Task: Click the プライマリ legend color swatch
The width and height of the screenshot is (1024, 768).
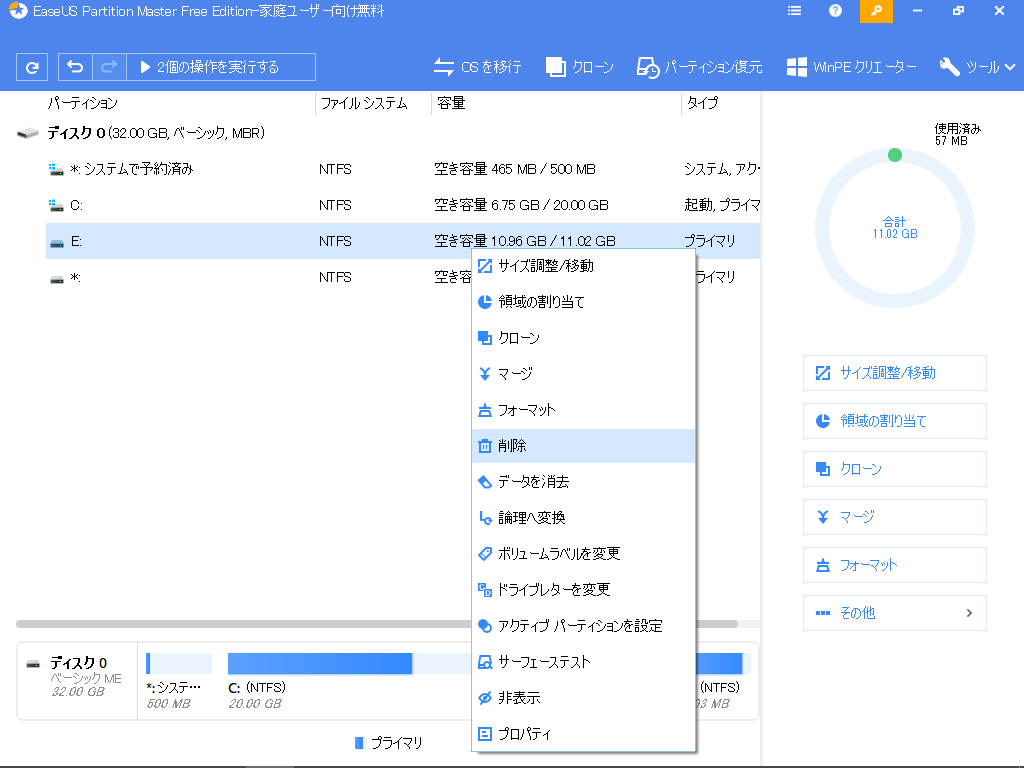Action: point(359,743)
